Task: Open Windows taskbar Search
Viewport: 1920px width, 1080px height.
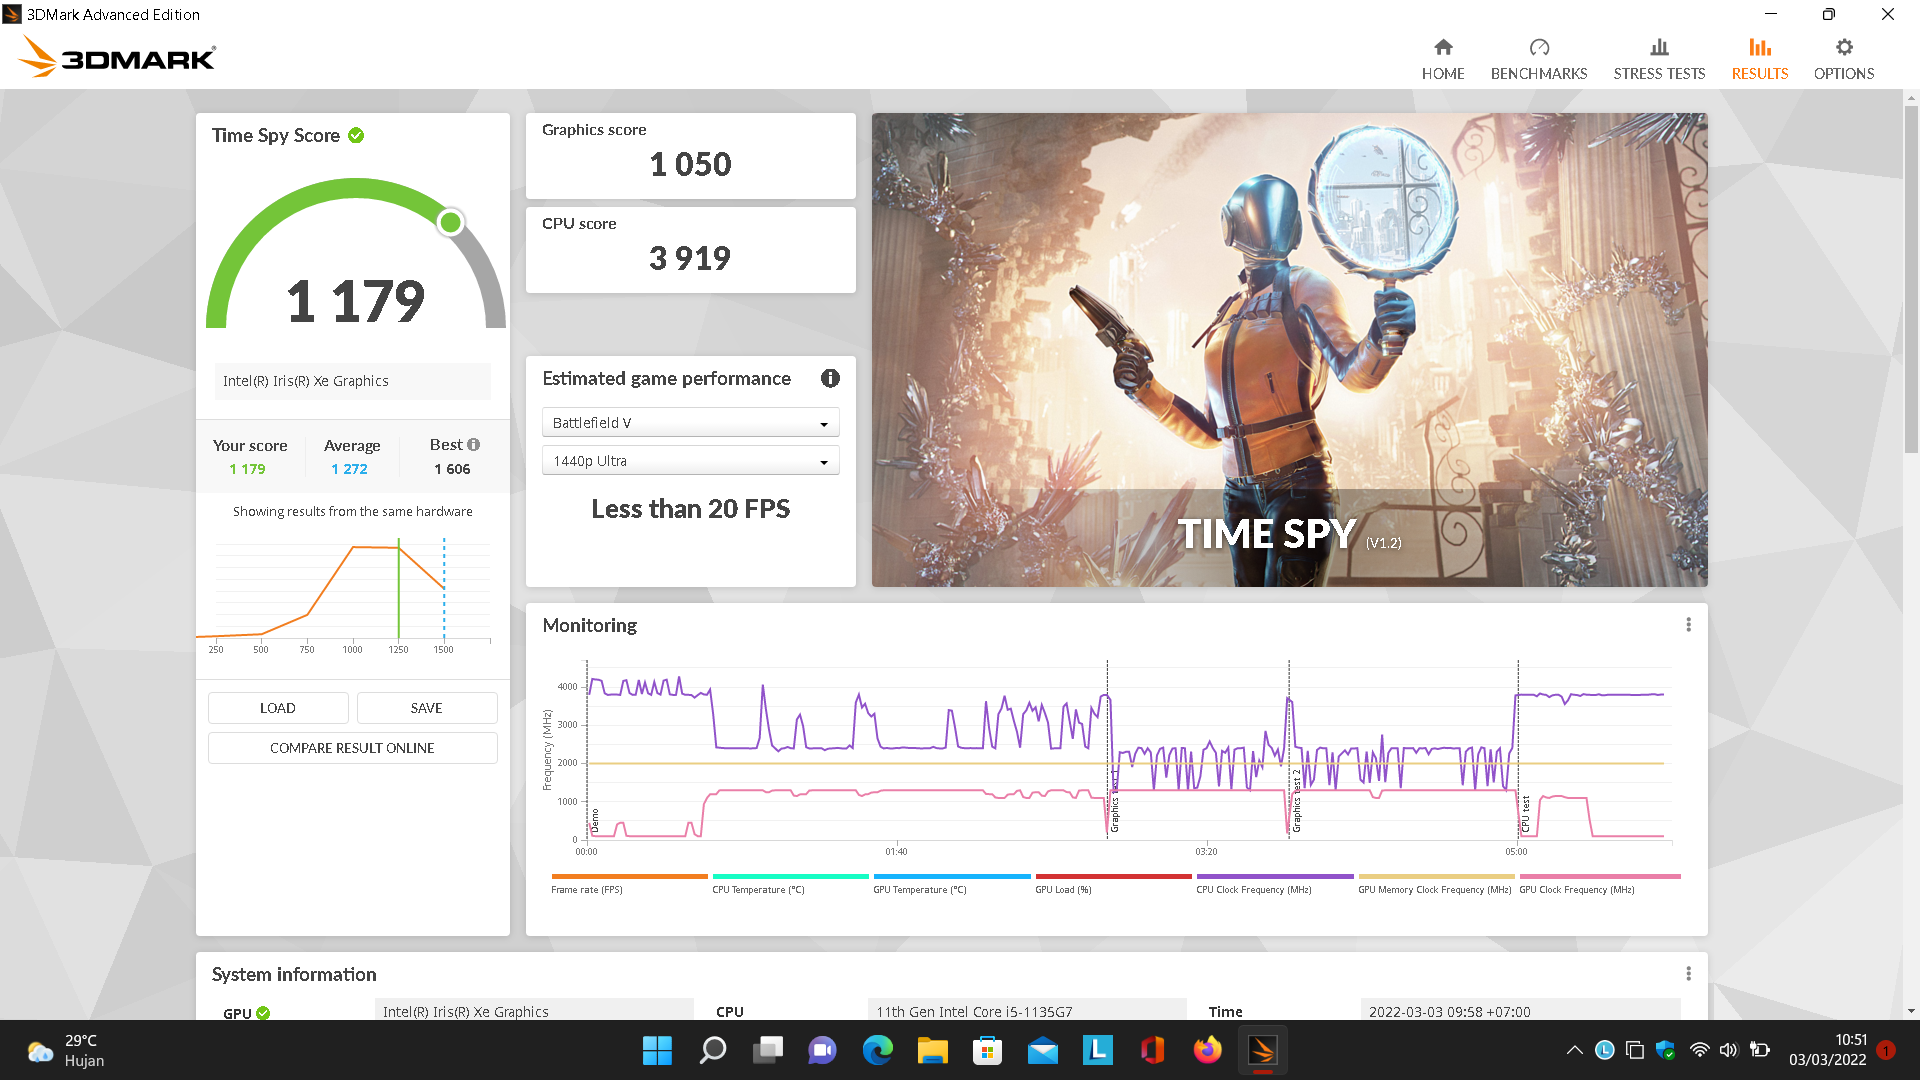Action: click(712, 1050)
